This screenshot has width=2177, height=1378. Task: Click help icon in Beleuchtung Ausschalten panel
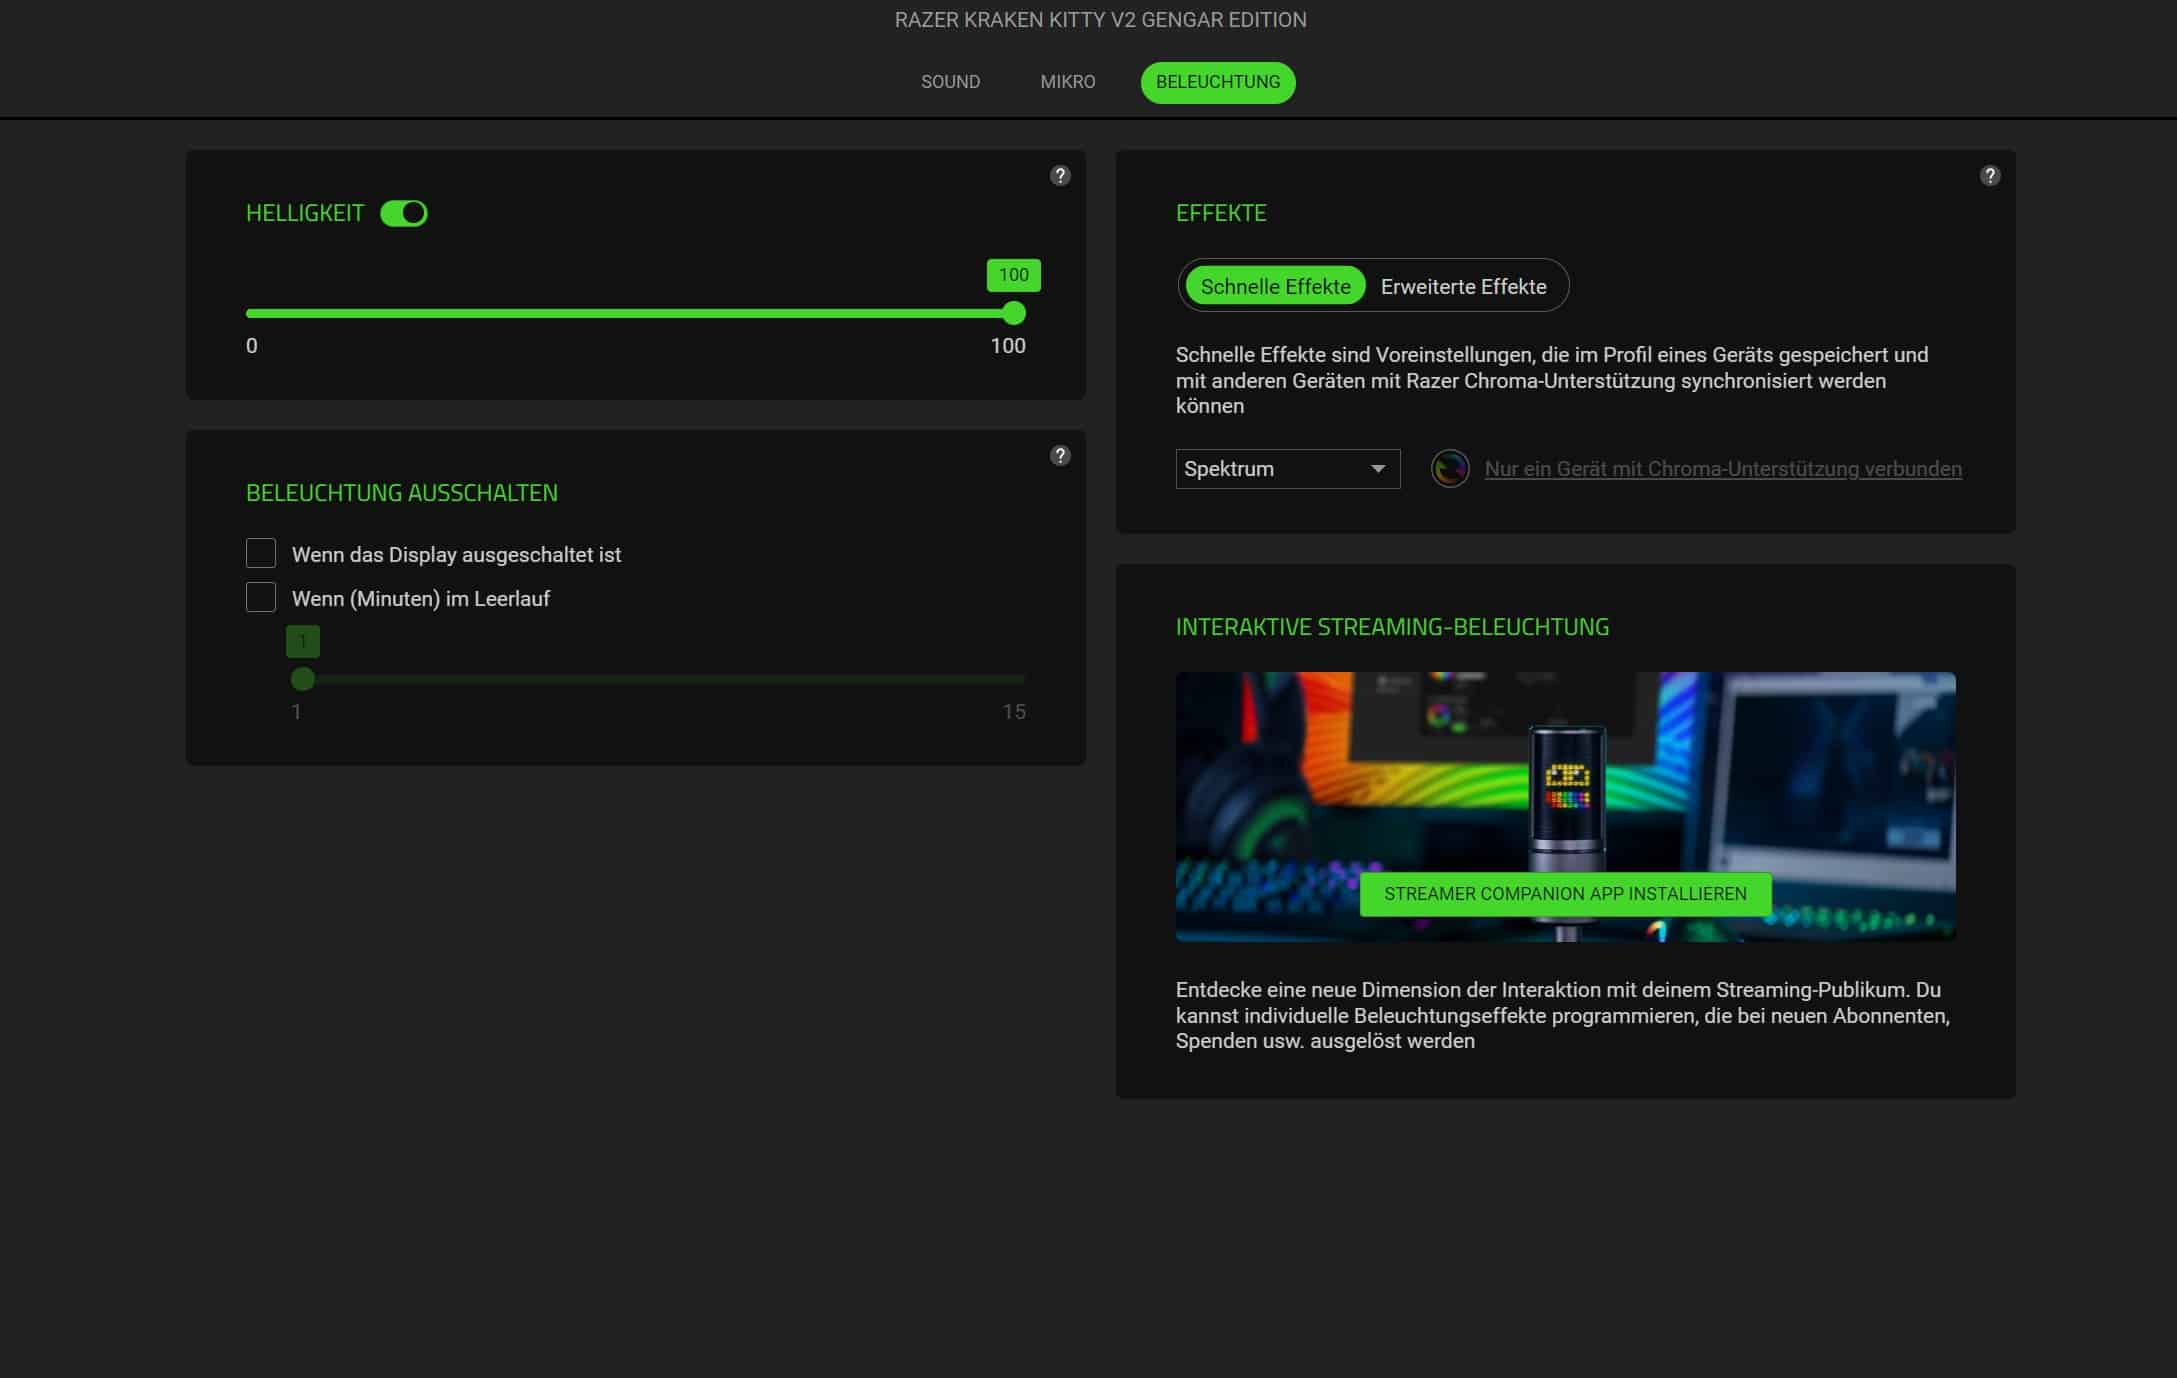pos(1060,456)
